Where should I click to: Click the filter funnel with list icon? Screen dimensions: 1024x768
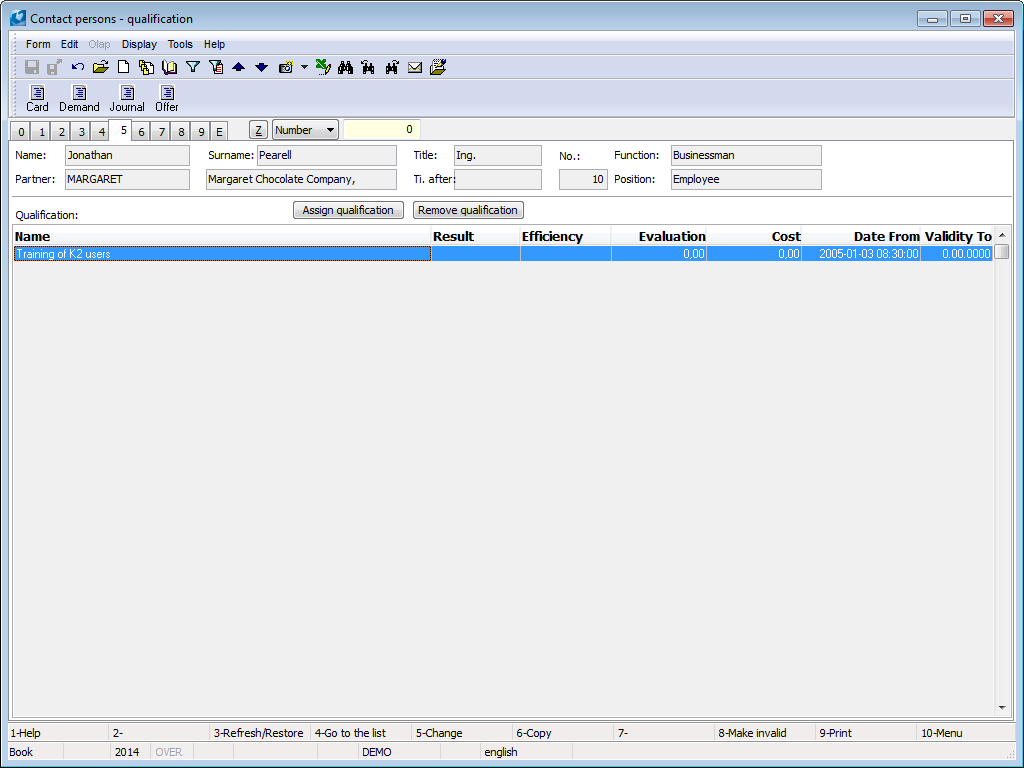[x=216, y=67]
